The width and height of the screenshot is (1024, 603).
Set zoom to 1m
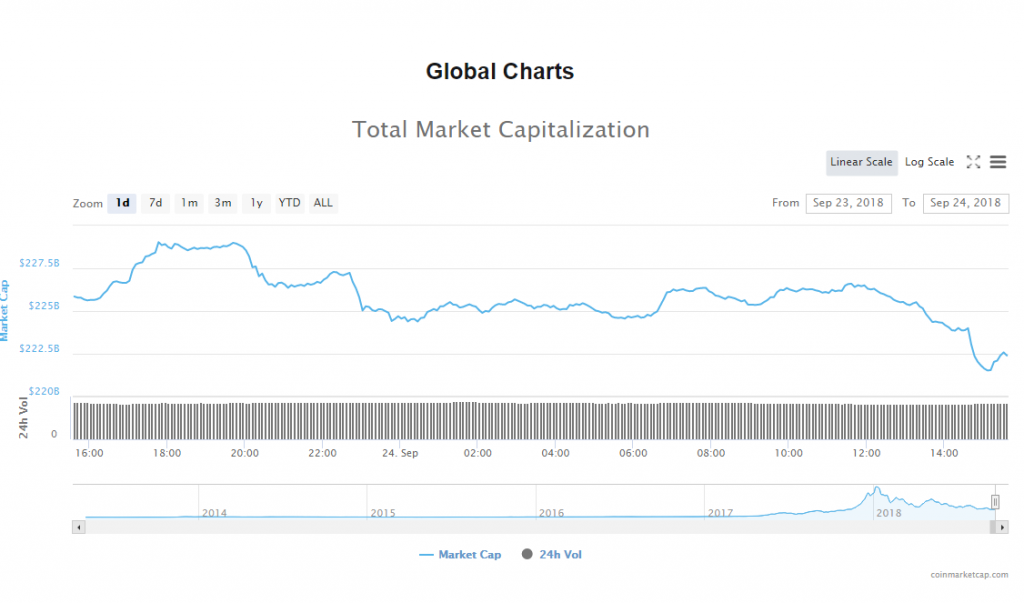coord(189,203)
